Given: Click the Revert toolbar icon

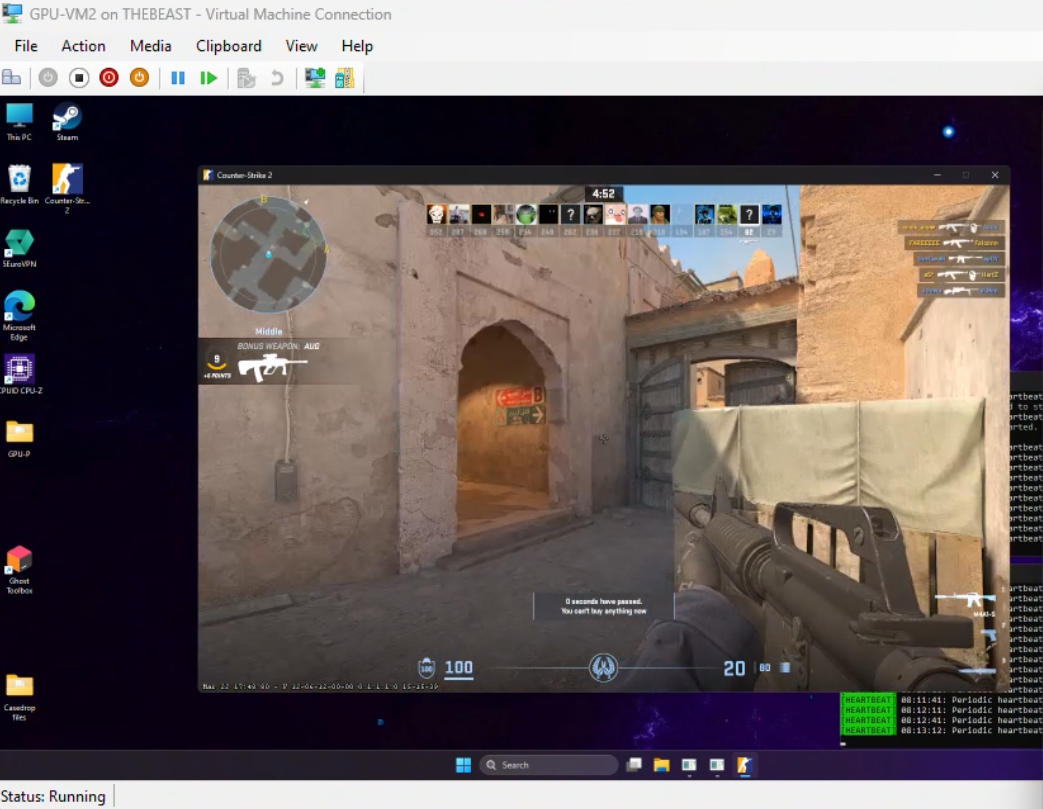Looking at the screenshot, I should (277, 78).
